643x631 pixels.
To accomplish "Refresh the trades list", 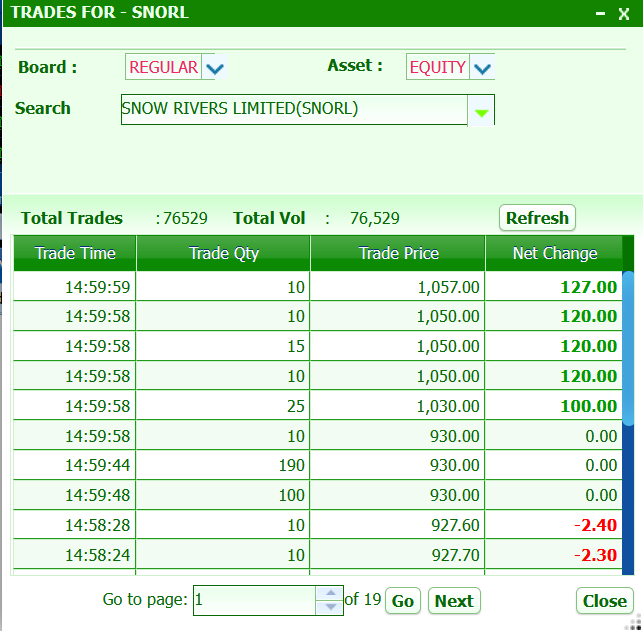I will click(x=537, y=218).
